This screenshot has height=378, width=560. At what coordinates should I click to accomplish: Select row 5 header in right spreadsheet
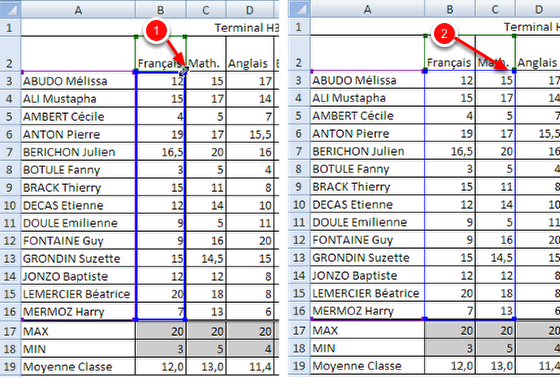tap(299, 115)
